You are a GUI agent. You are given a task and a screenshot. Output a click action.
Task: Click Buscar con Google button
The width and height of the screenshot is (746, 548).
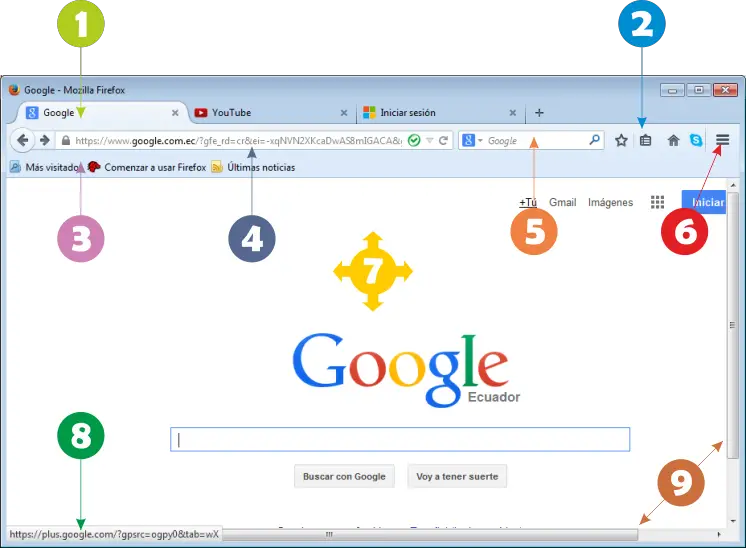coord(344,476)
